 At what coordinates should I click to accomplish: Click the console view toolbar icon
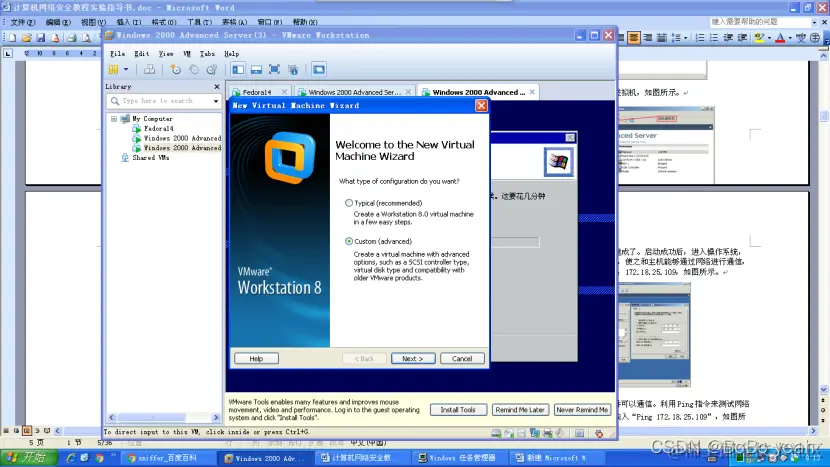click(x=319, y=69)
